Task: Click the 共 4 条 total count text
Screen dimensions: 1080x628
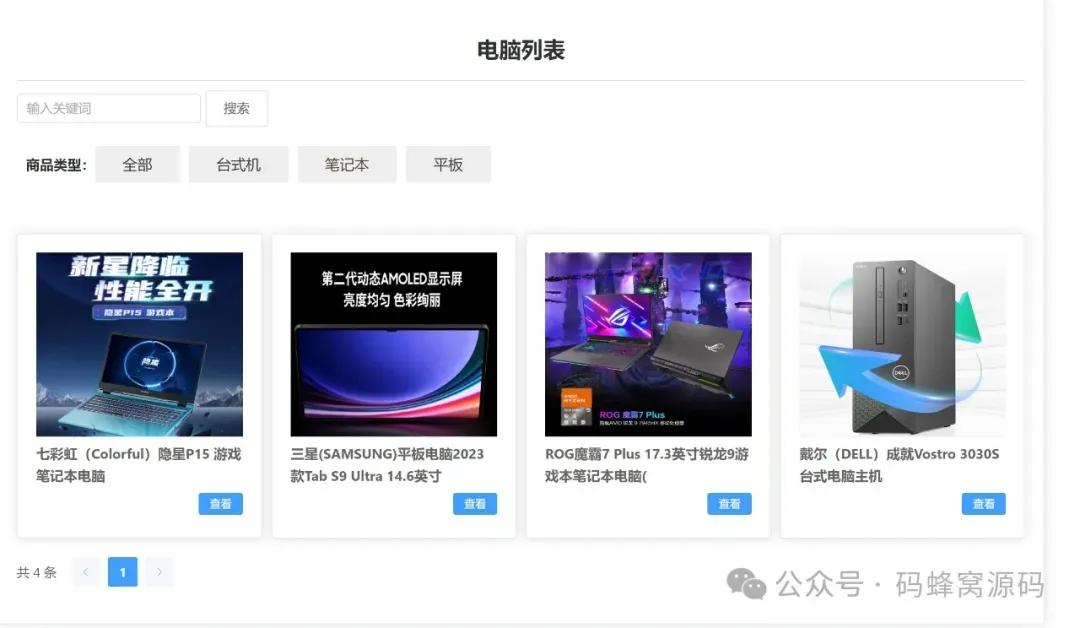Action: pos(37,572)
